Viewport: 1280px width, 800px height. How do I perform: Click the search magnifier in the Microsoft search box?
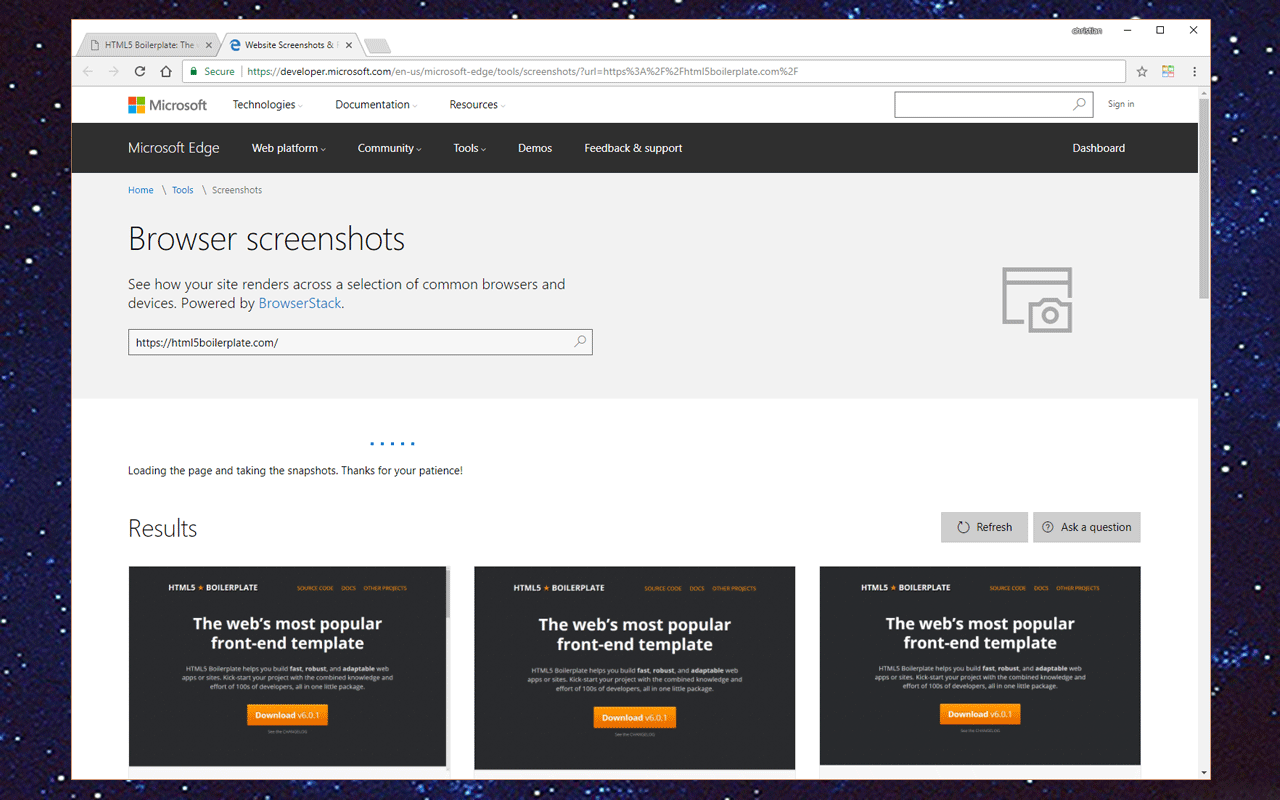1078,104
